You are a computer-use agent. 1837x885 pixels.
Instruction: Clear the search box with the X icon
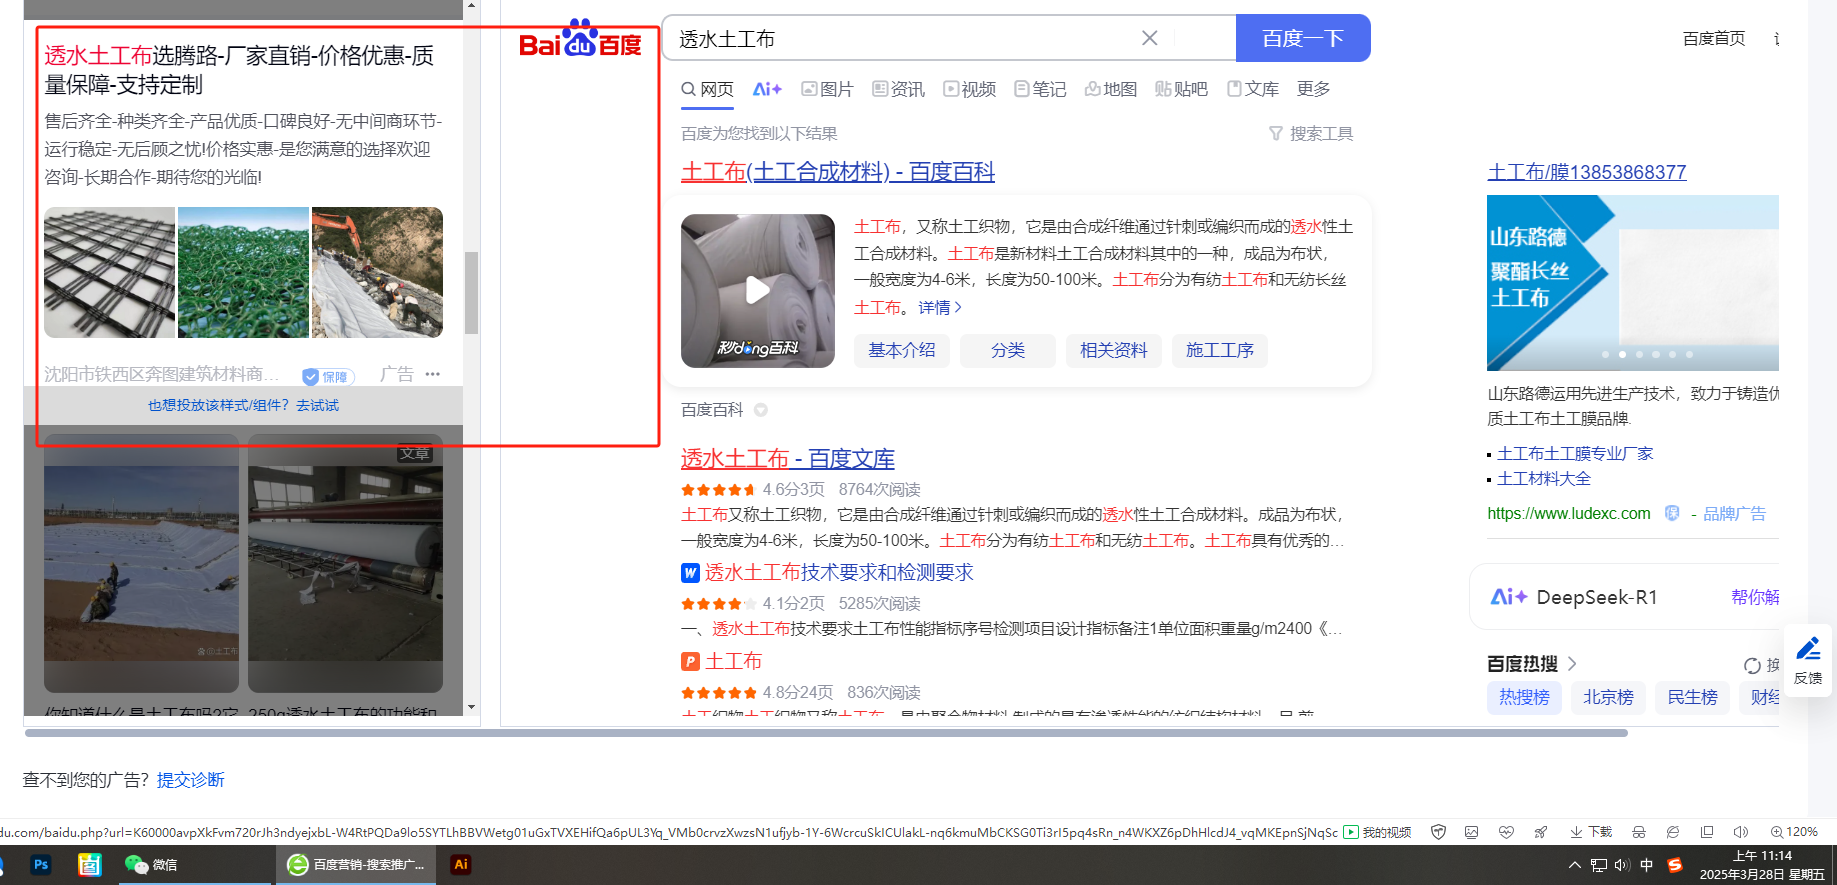(1149, 38)
